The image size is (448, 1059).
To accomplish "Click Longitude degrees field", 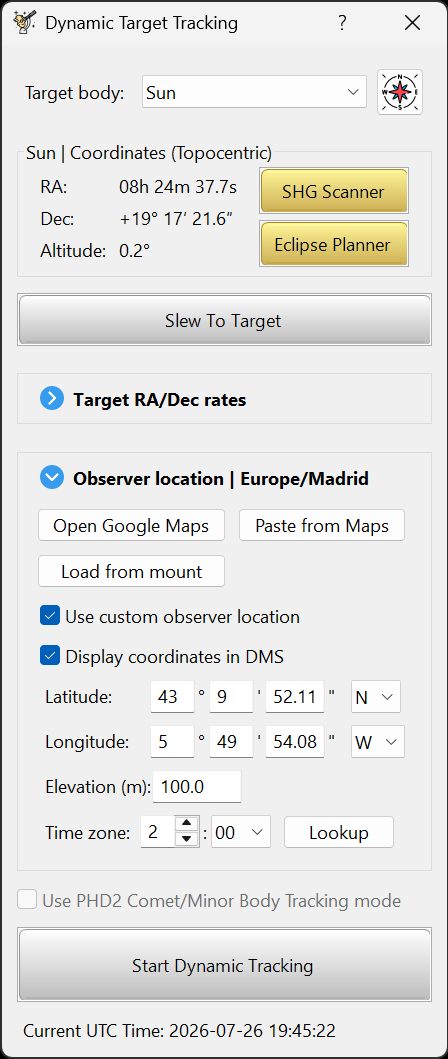I will [172, 742].
